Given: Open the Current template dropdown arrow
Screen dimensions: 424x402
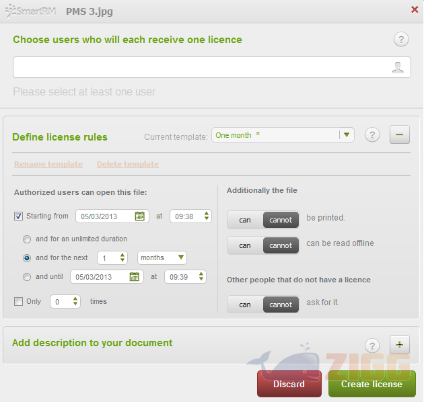Looking at the screenshot, I should (x=347, y=135).
